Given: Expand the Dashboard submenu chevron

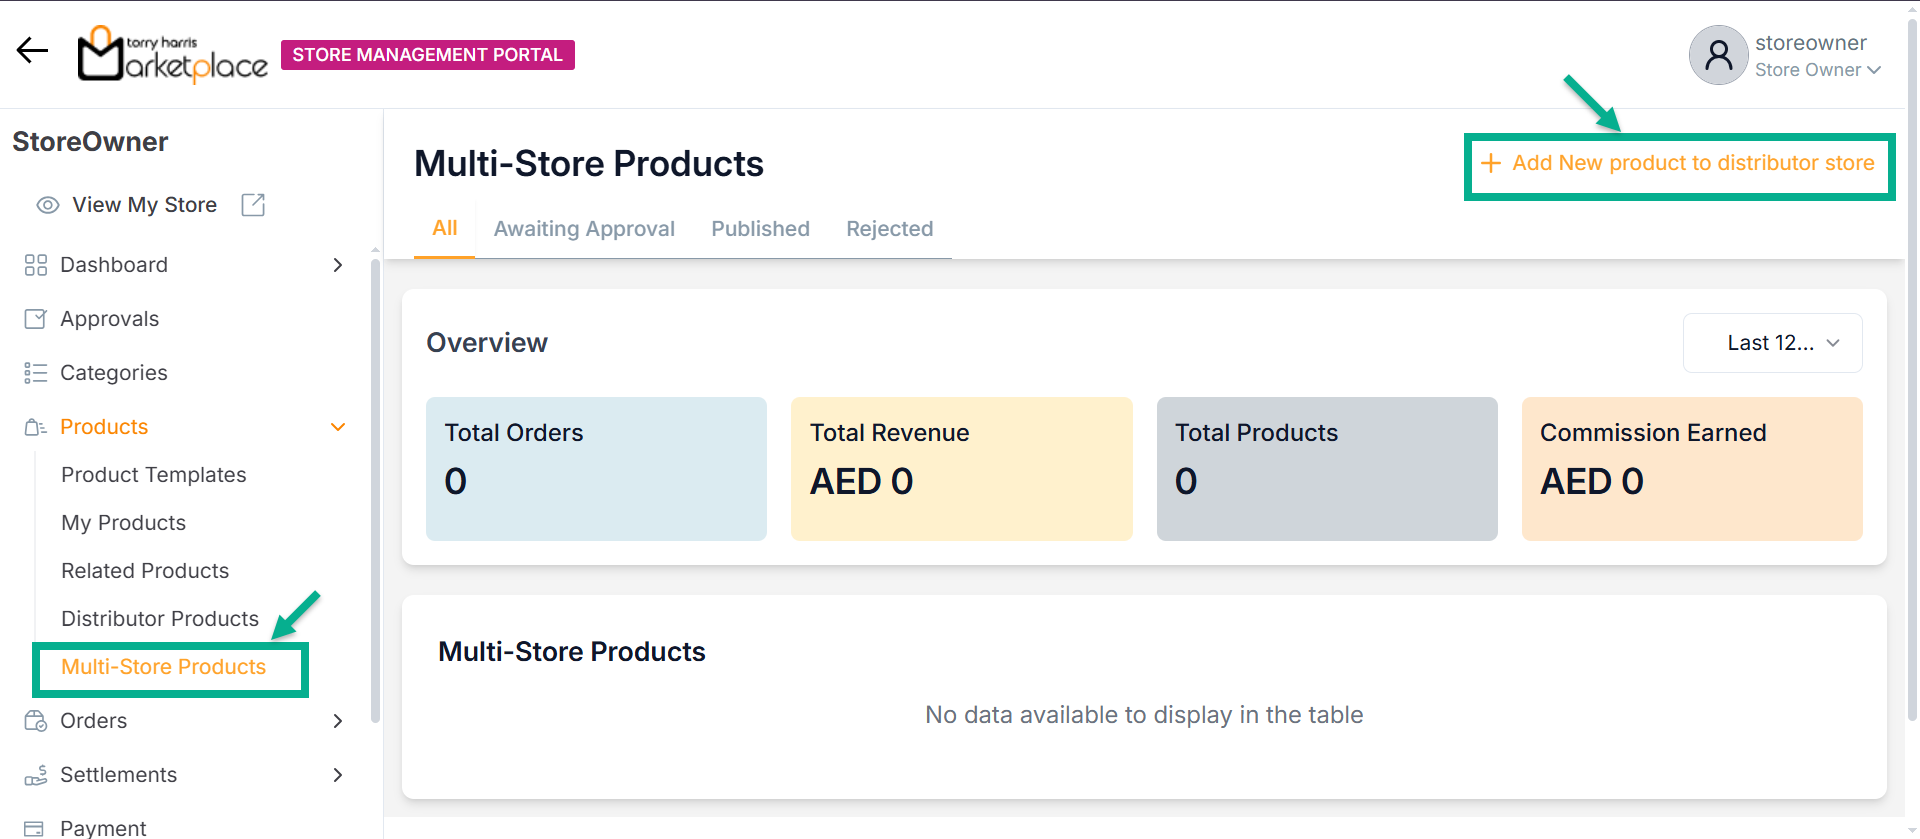Looking at the screenshot, I should pos(338,265).
